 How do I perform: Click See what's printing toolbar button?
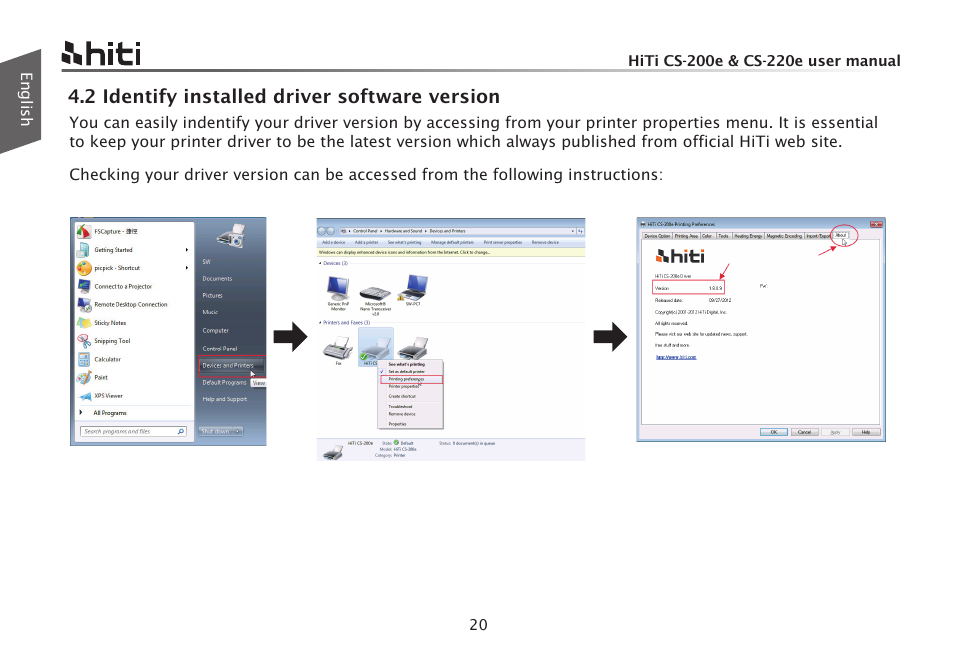[404, 243]
